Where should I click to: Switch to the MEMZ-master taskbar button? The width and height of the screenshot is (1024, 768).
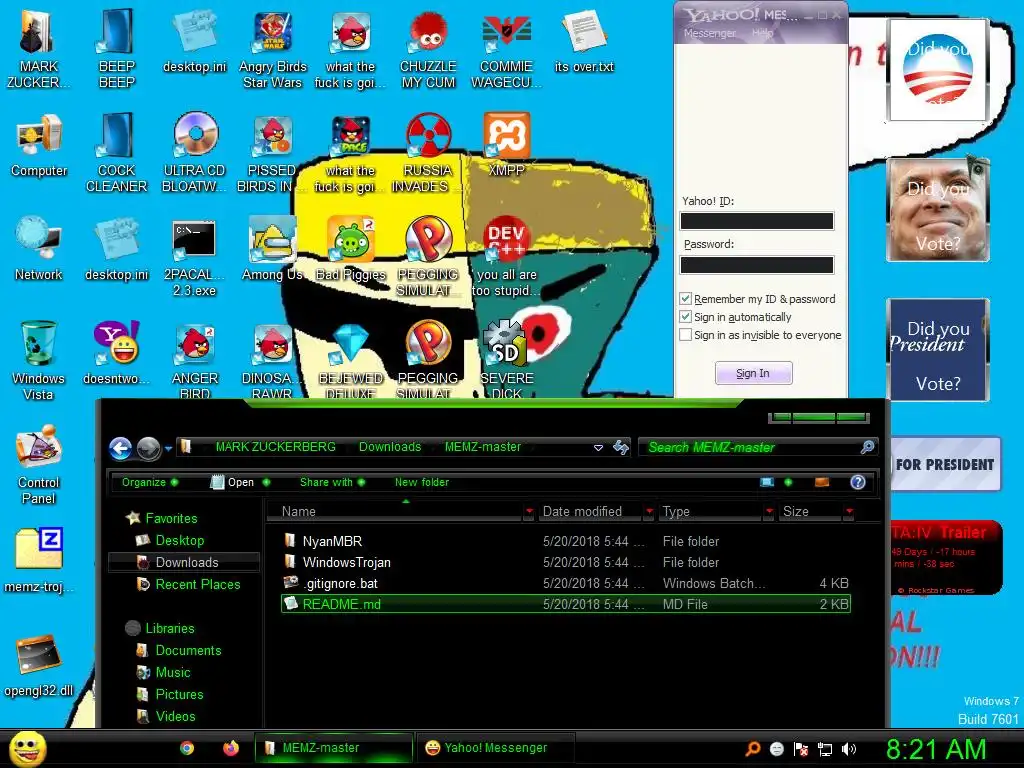(334, 748)
